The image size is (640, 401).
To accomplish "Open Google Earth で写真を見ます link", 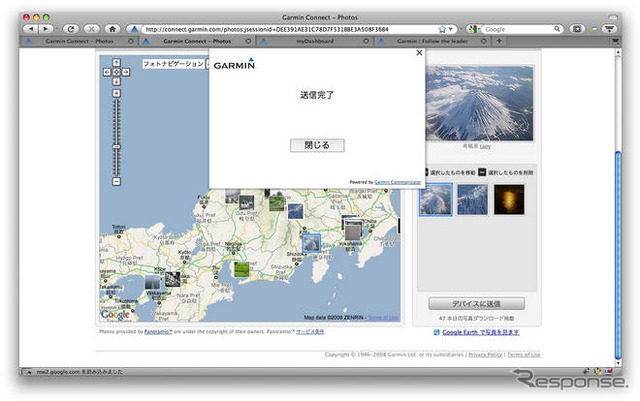I will pos(480,332).
